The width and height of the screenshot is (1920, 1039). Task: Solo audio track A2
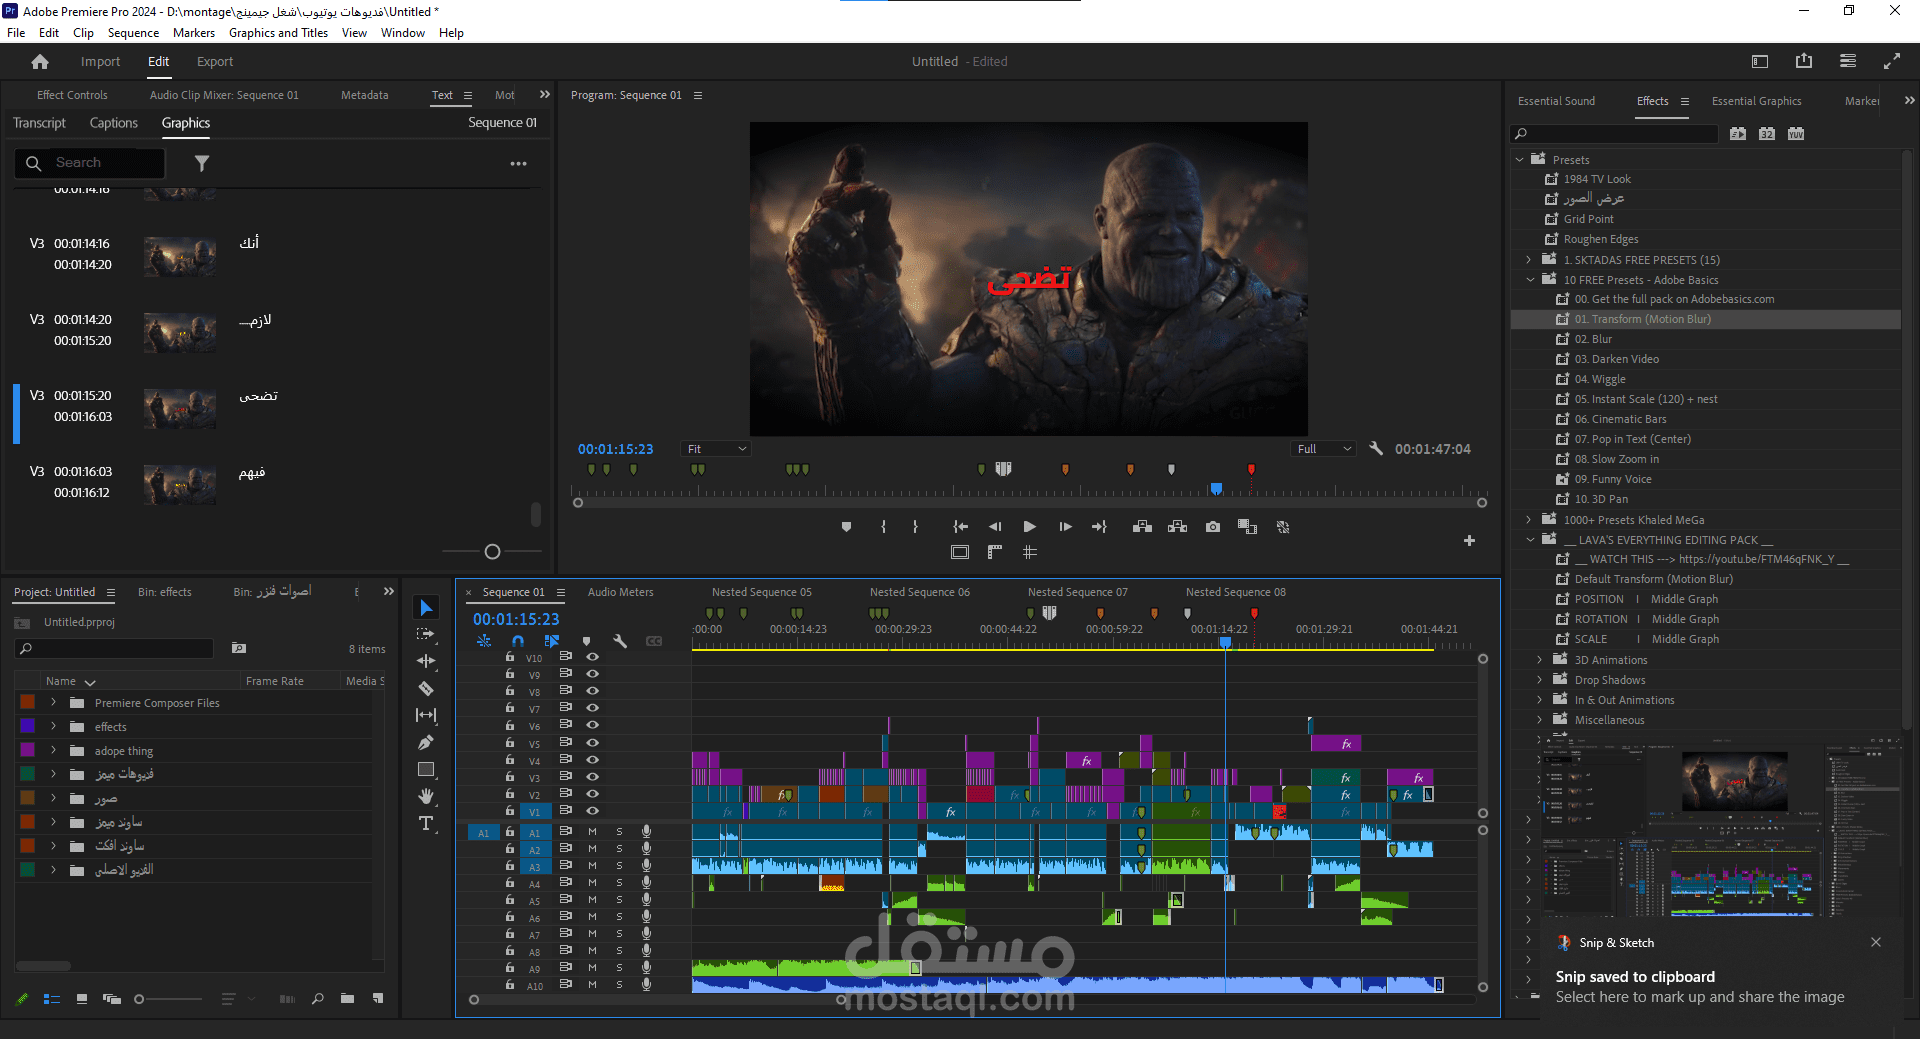[619, 849]
